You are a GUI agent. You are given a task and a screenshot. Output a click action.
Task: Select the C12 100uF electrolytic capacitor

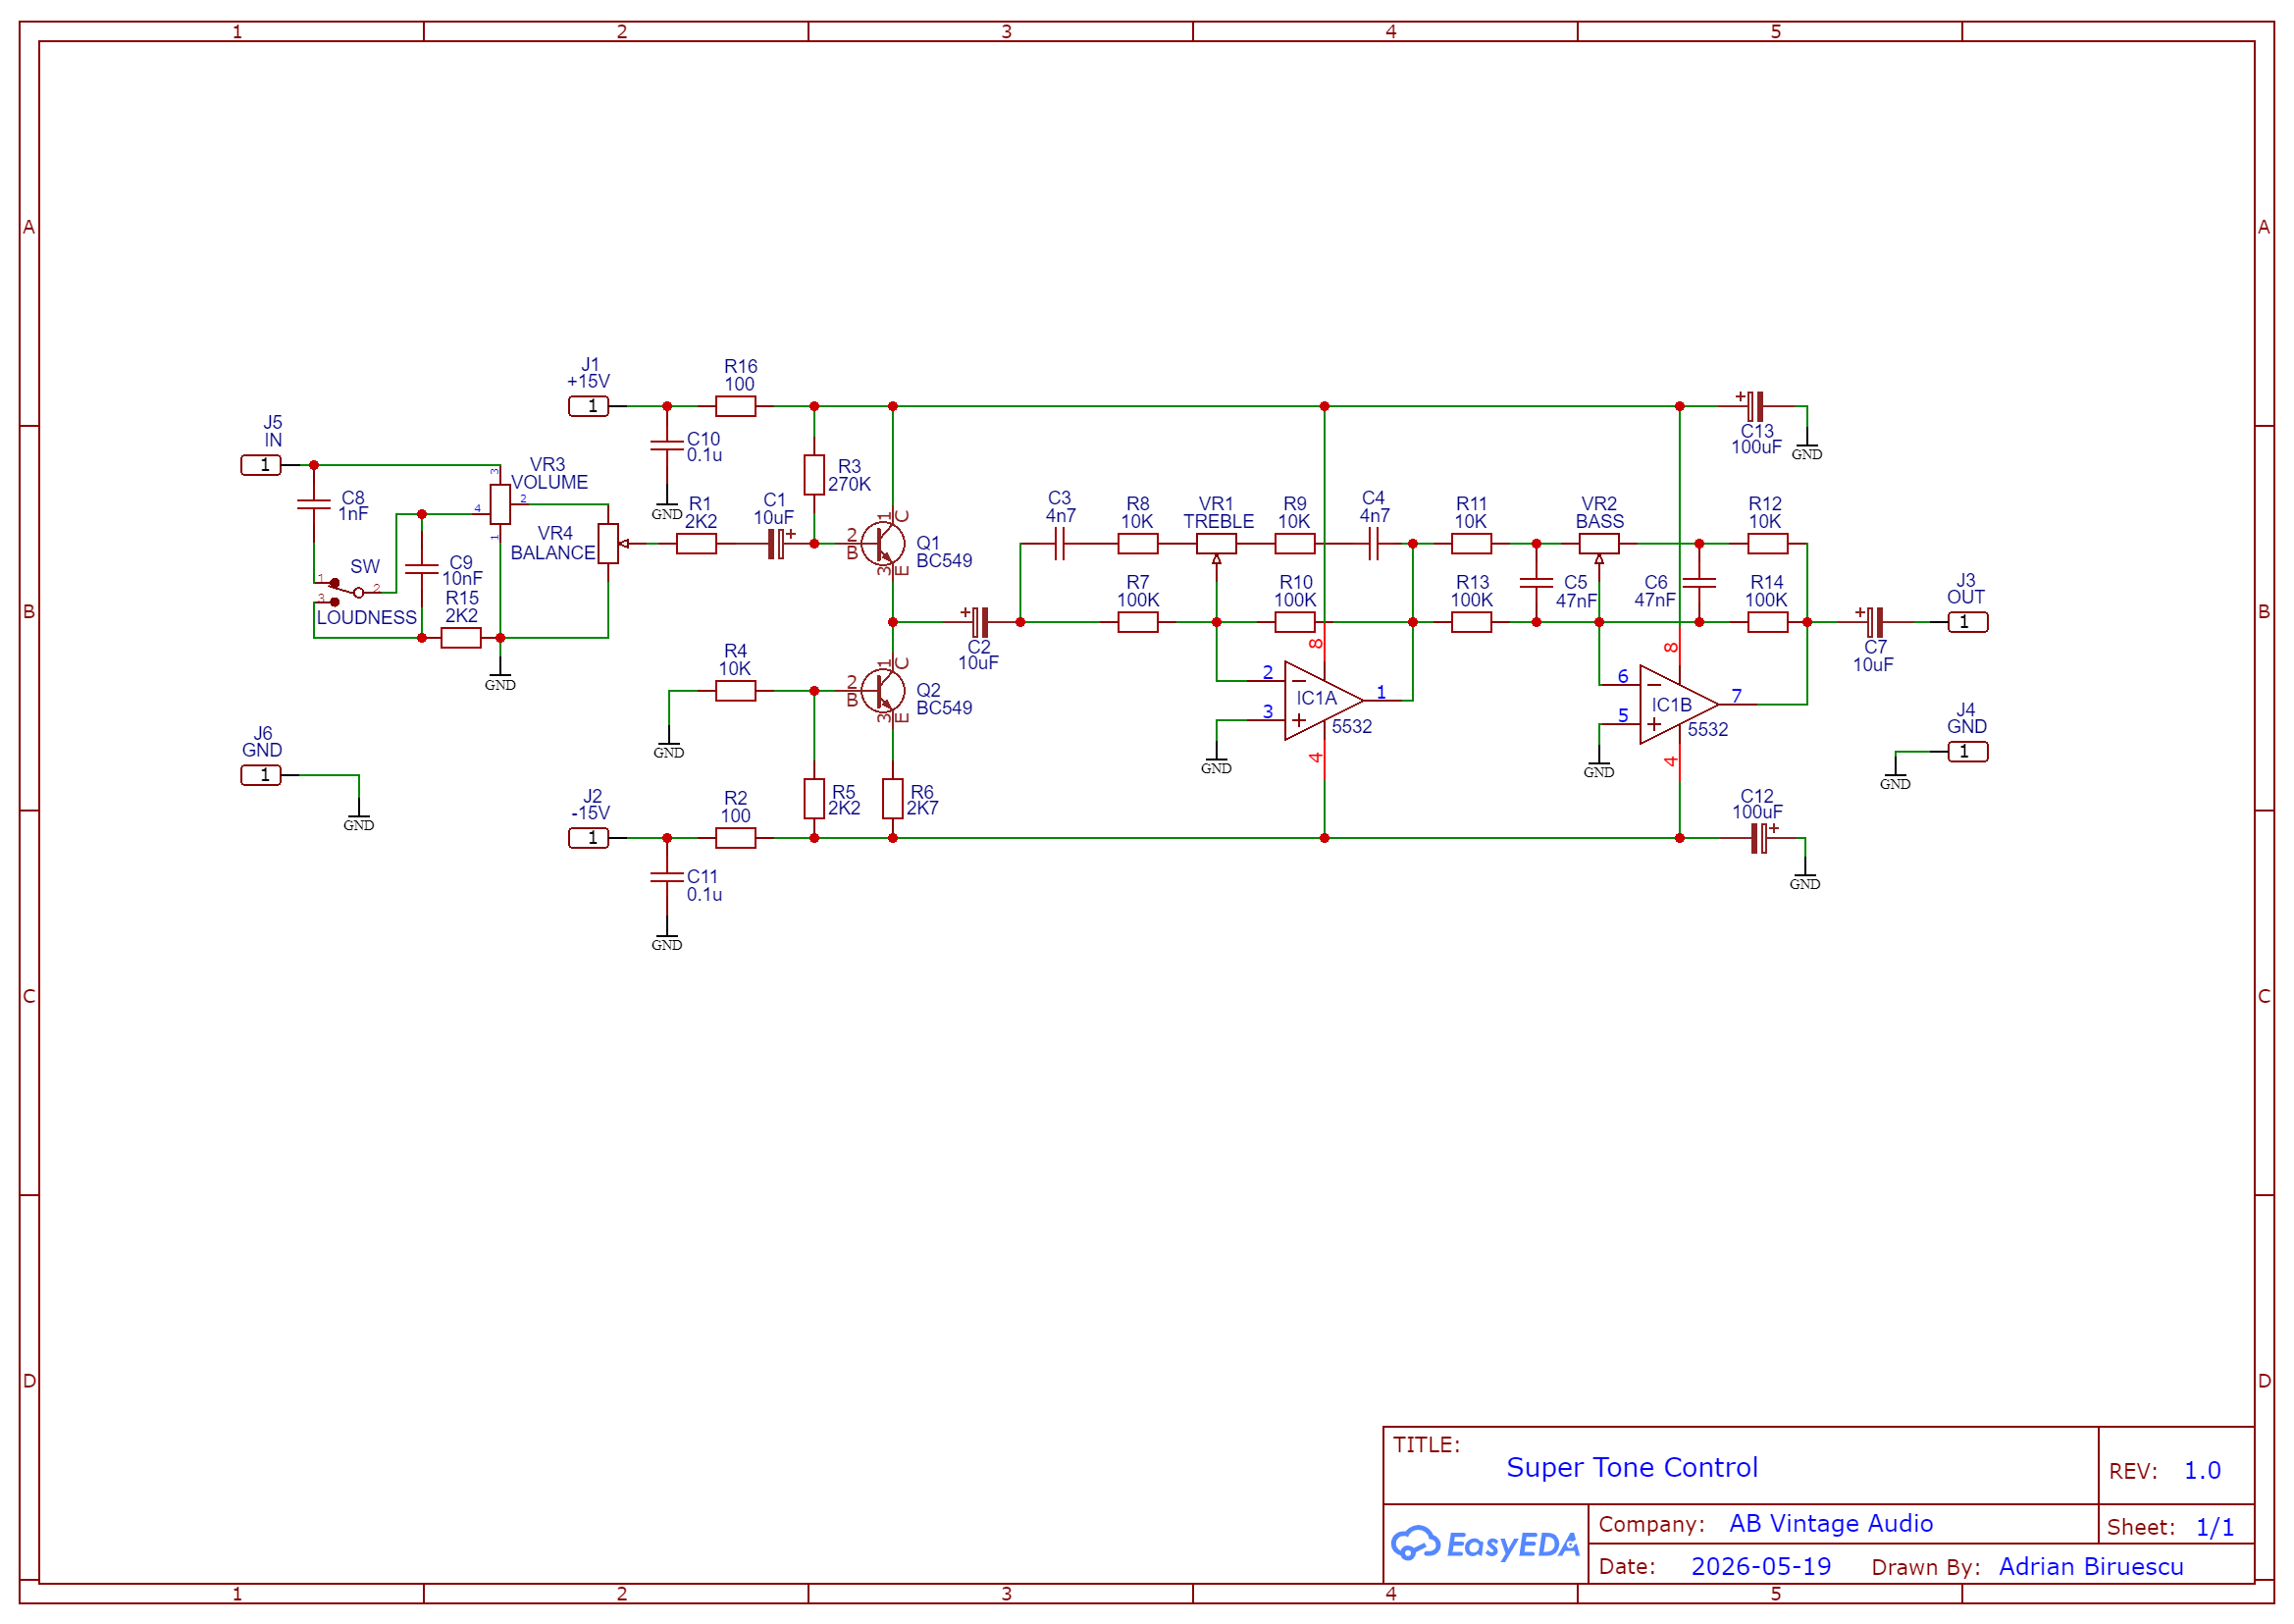click(1762, 838)
